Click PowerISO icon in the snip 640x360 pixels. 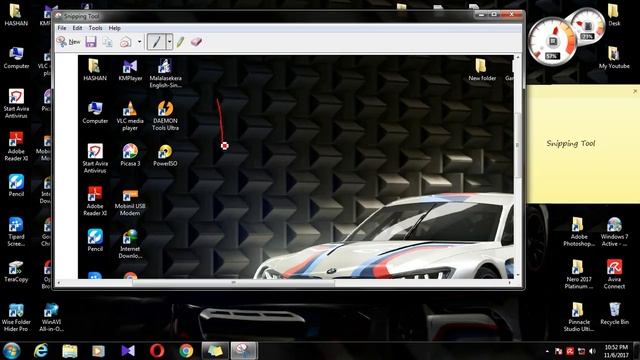click(x=165, y=155)
